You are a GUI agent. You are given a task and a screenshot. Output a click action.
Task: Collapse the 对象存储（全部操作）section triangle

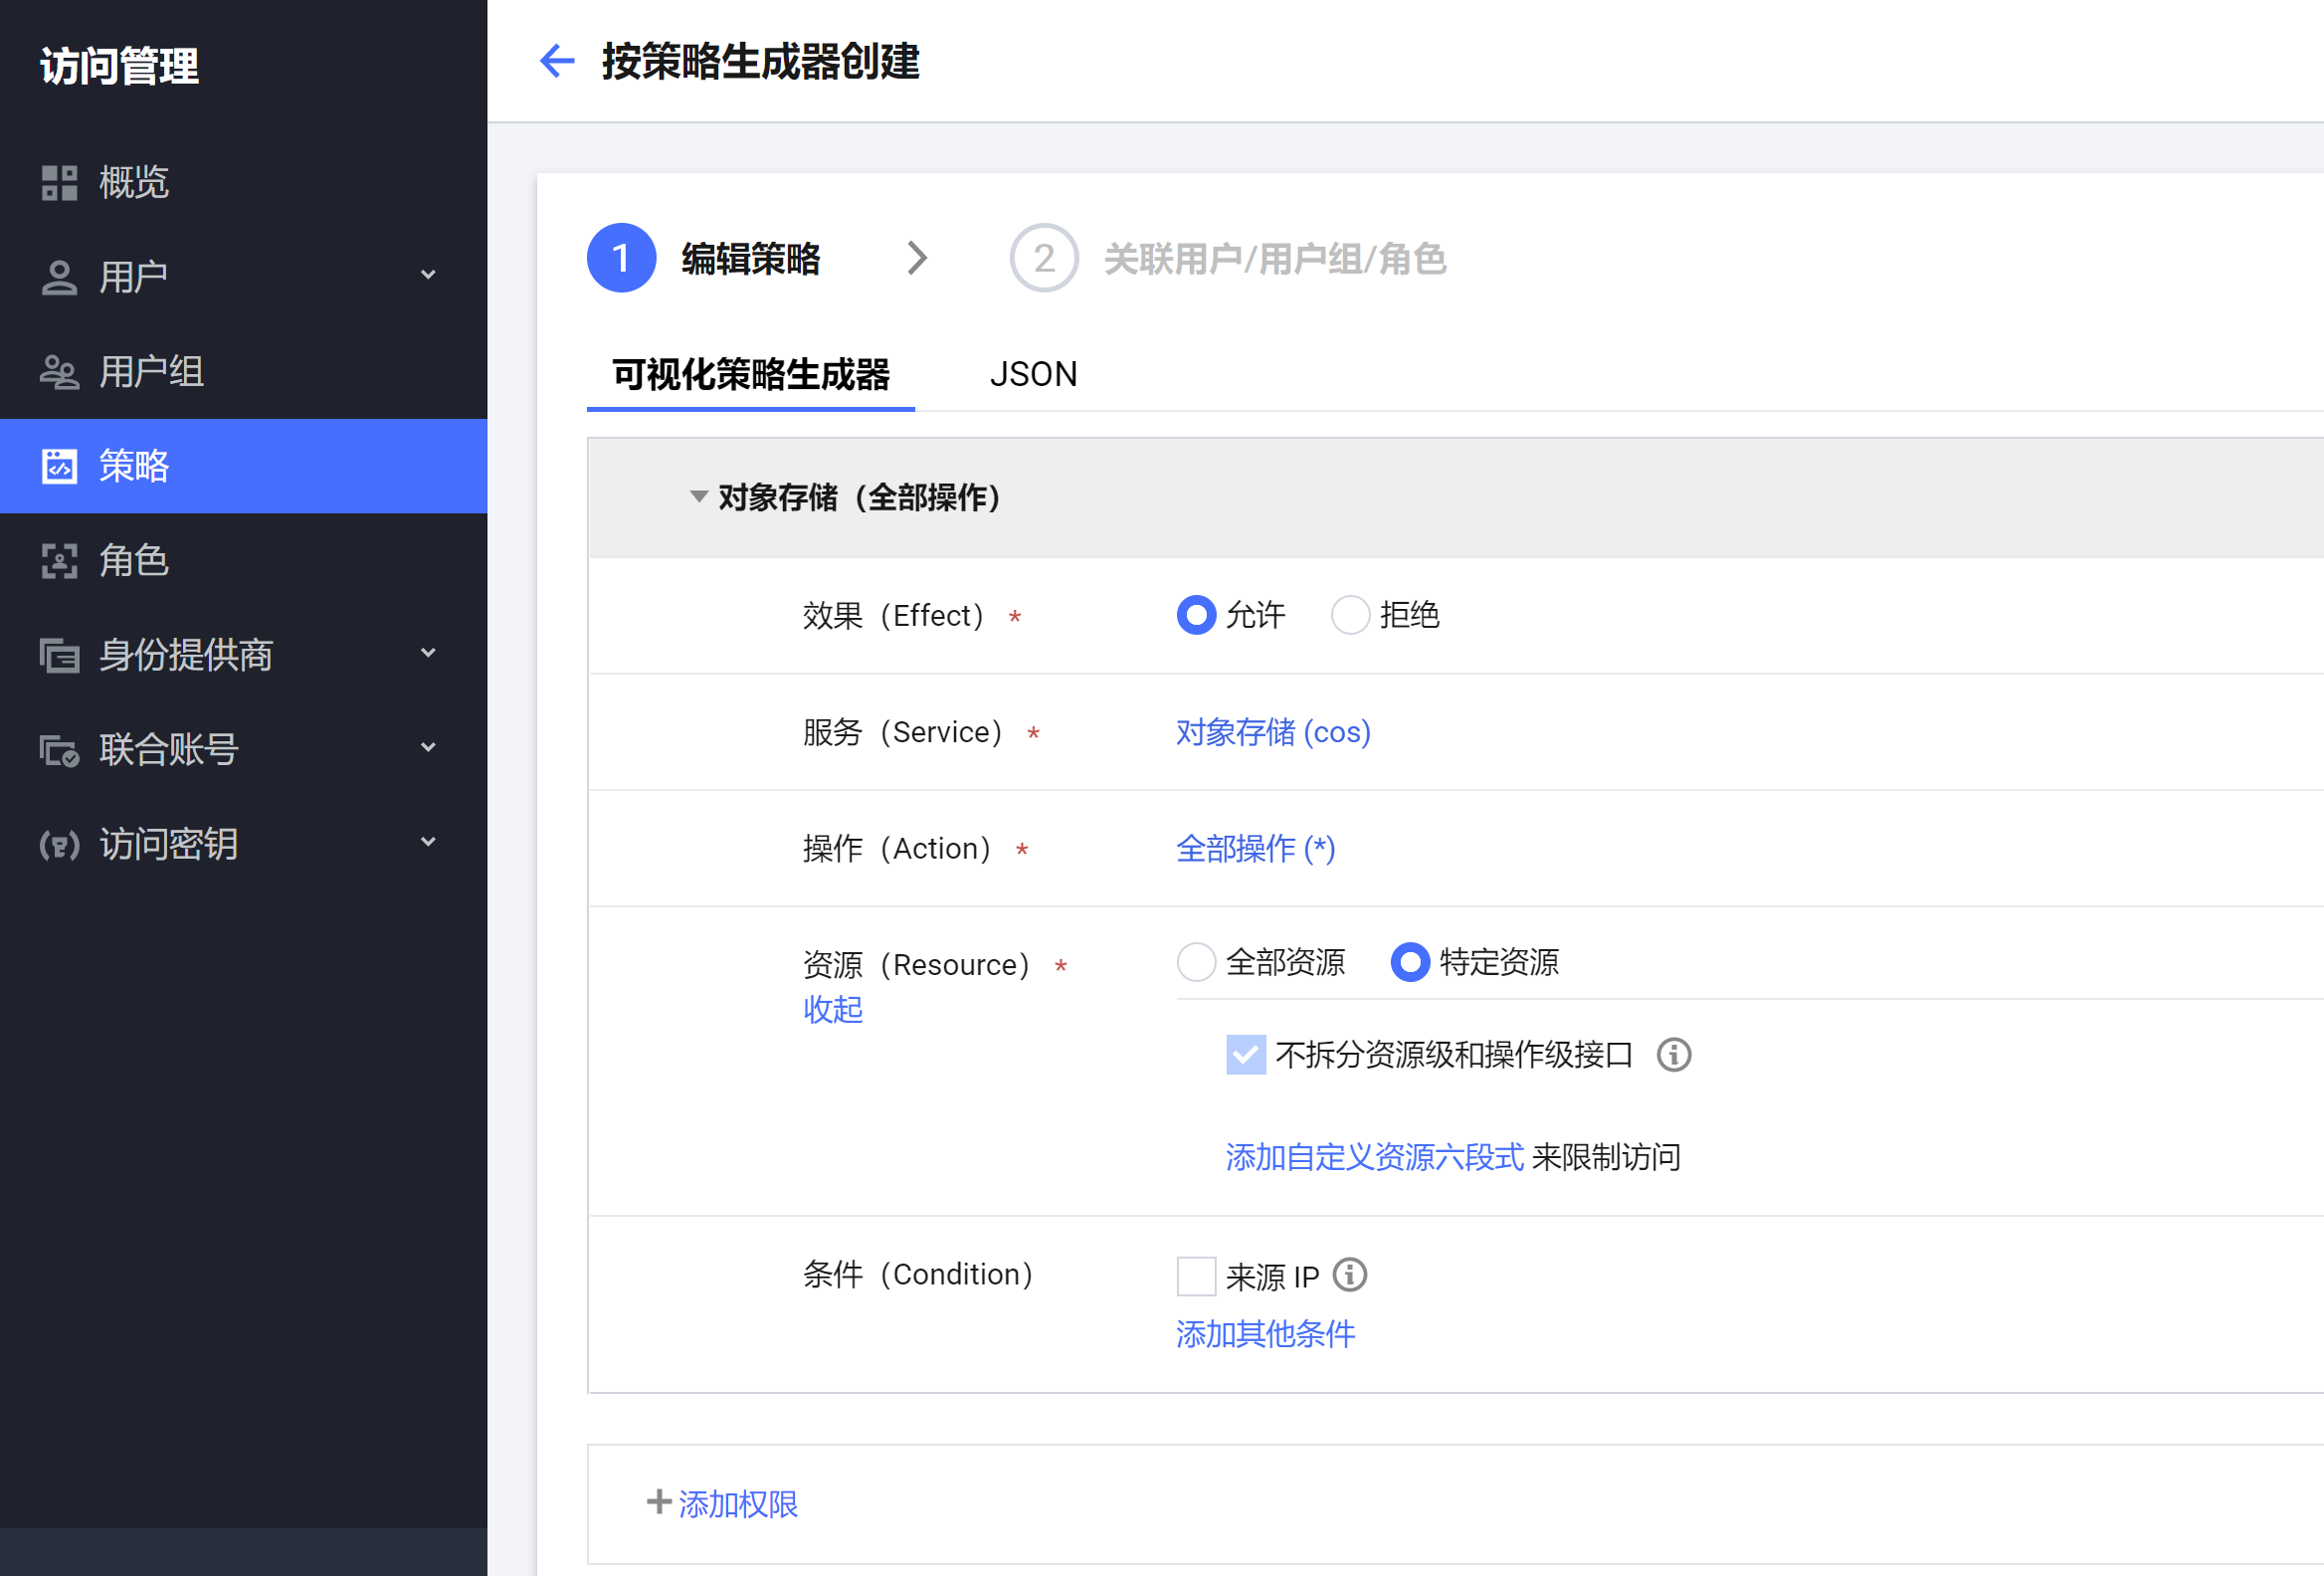click(699, 497)
